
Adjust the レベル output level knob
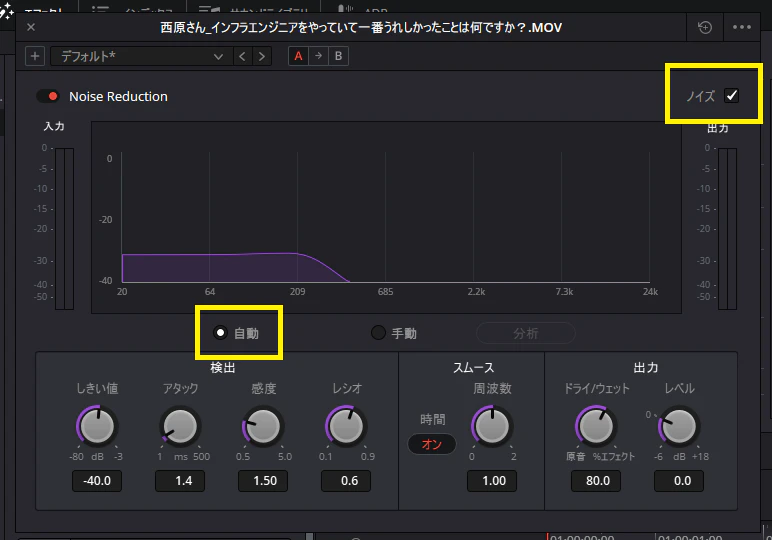point(679,426)
